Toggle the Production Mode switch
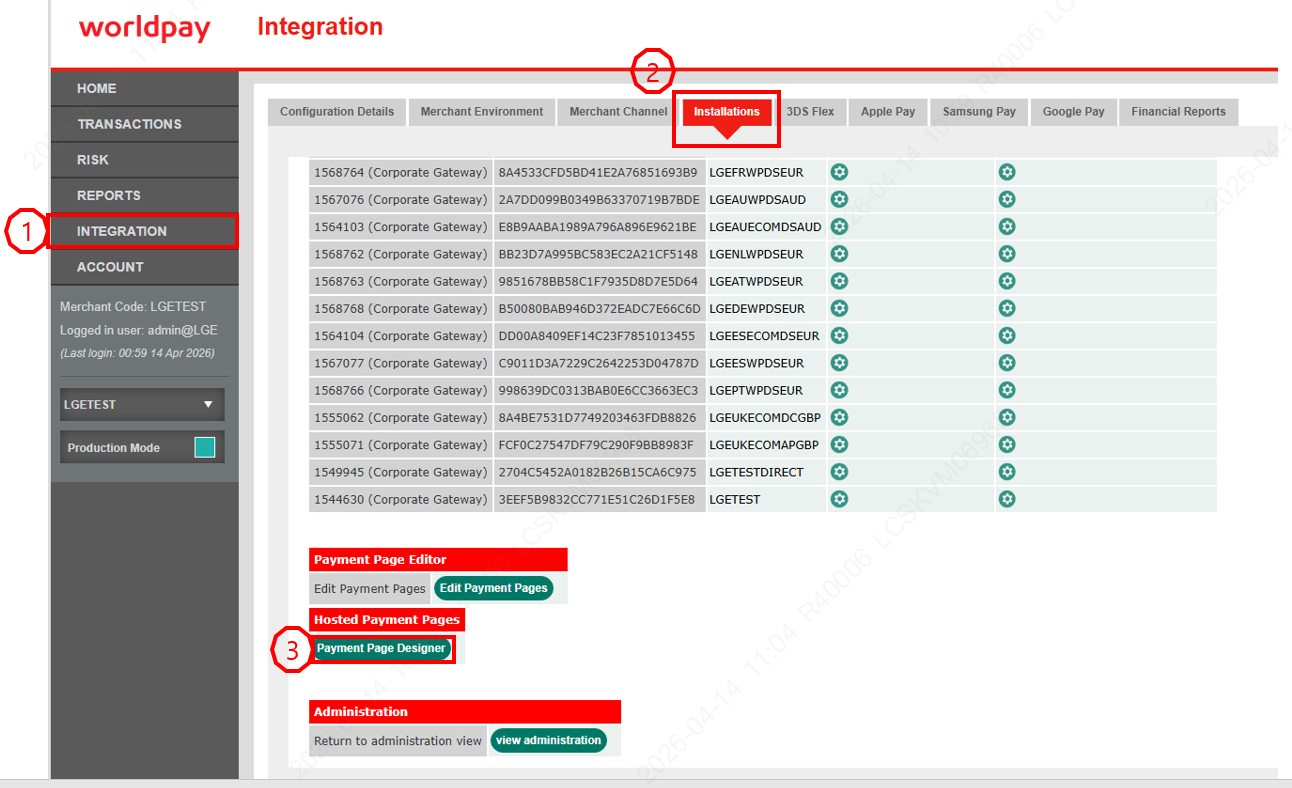Screen dimensions: 1292x788 (204, 448)
